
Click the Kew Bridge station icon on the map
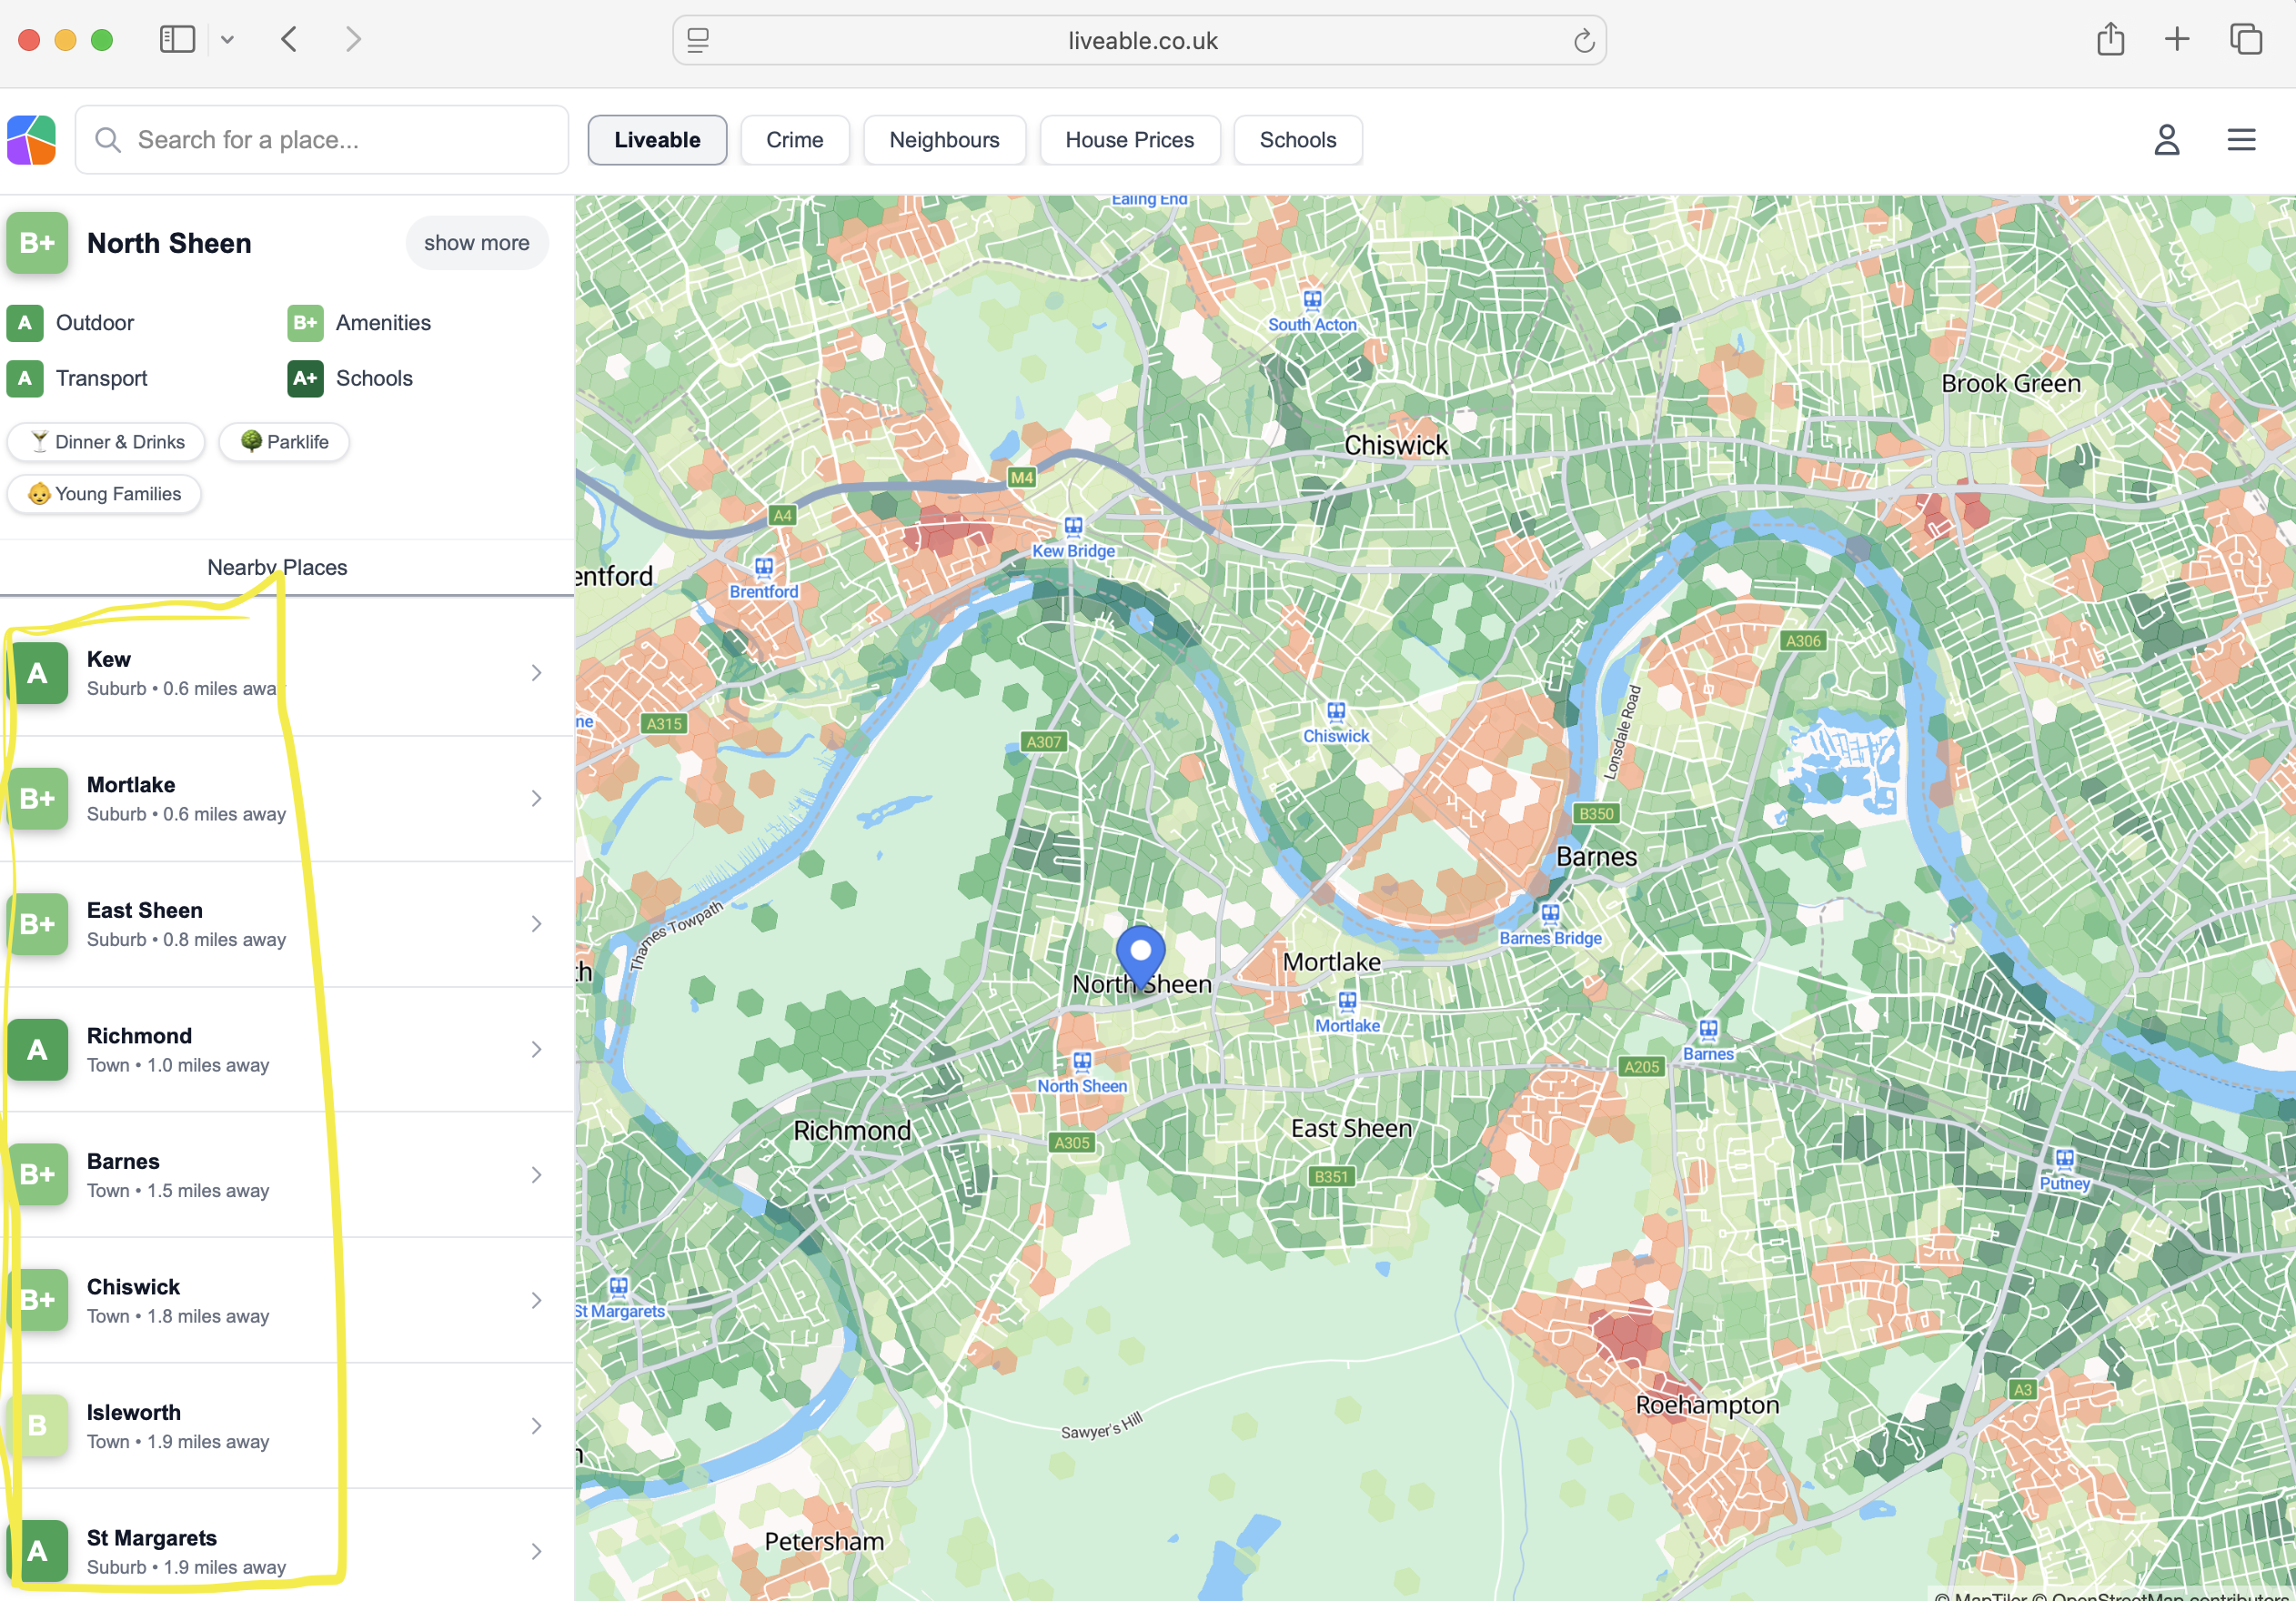coord(1073,527)
